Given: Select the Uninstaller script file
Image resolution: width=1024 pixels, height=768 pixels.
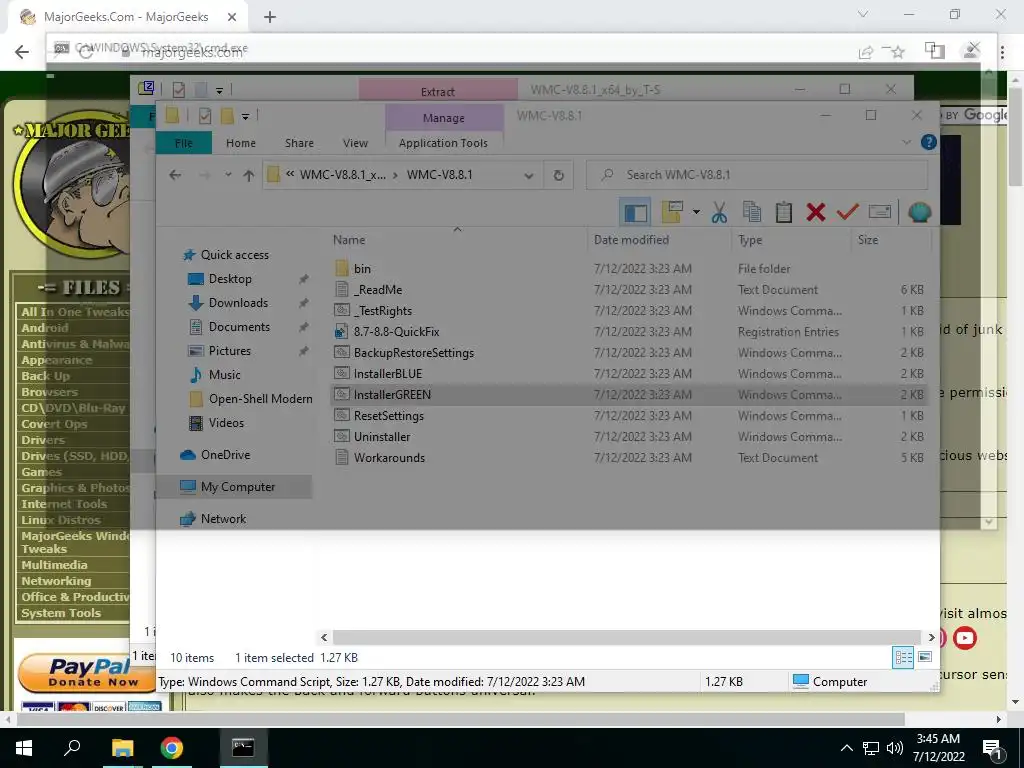Looking at the screenshot, I should (382, 437).
